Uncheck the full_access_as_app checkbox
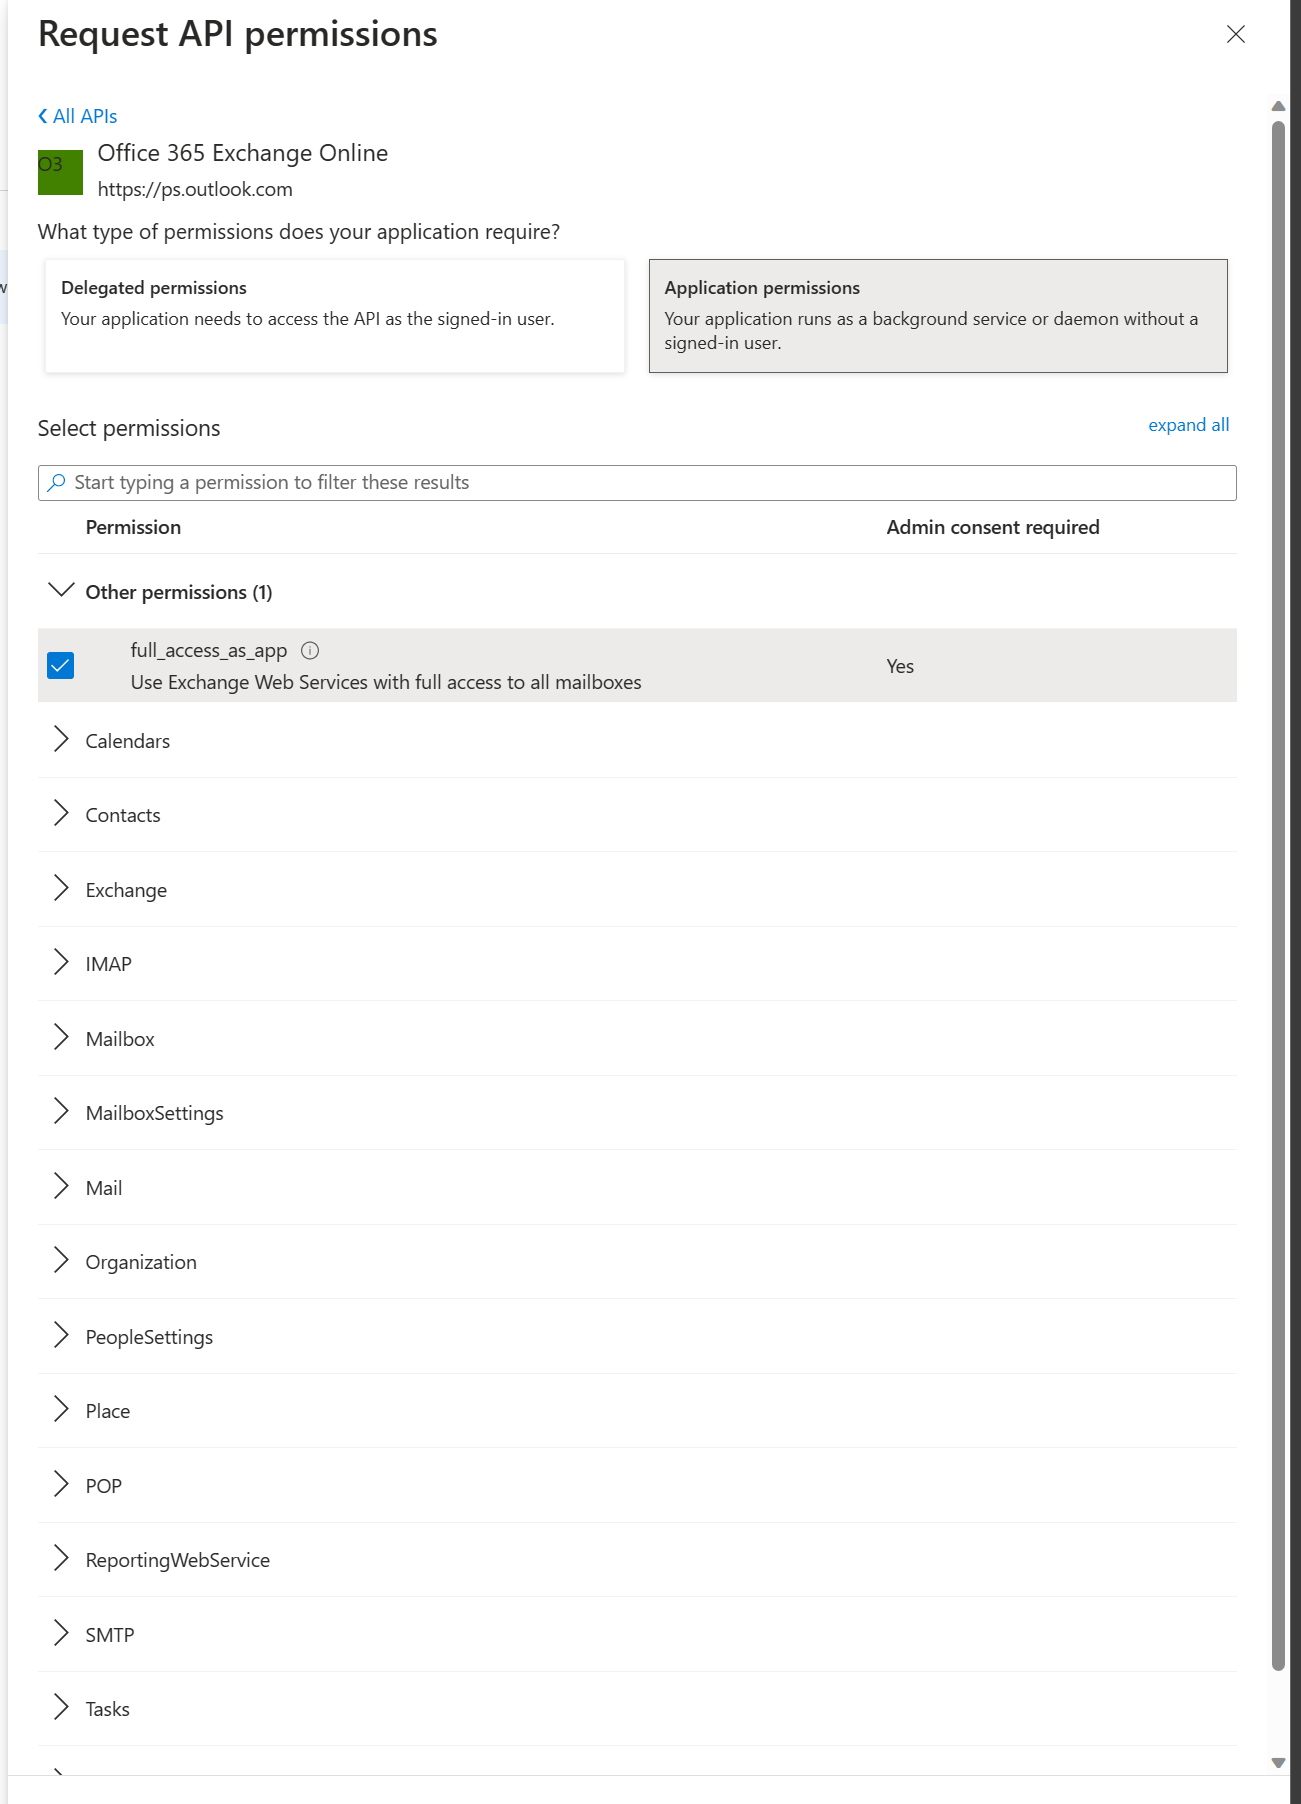This screenshot has width=1301, height=1804. [x=61, y=666]
